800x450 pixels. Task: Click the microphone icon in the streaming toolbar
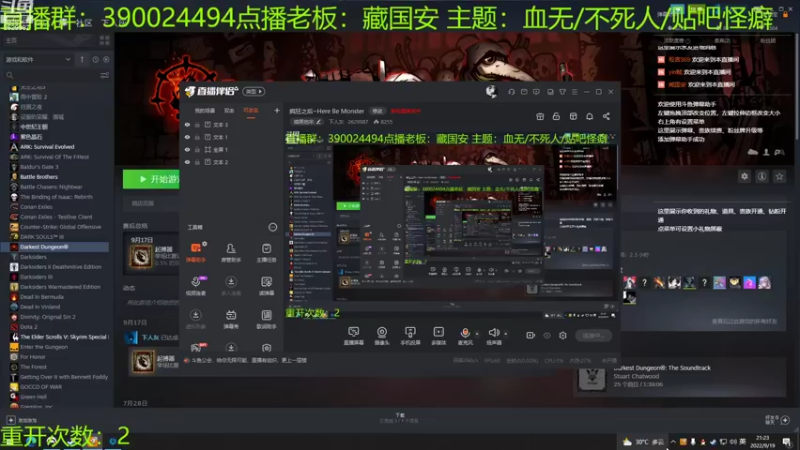click(x=465, y=333)
